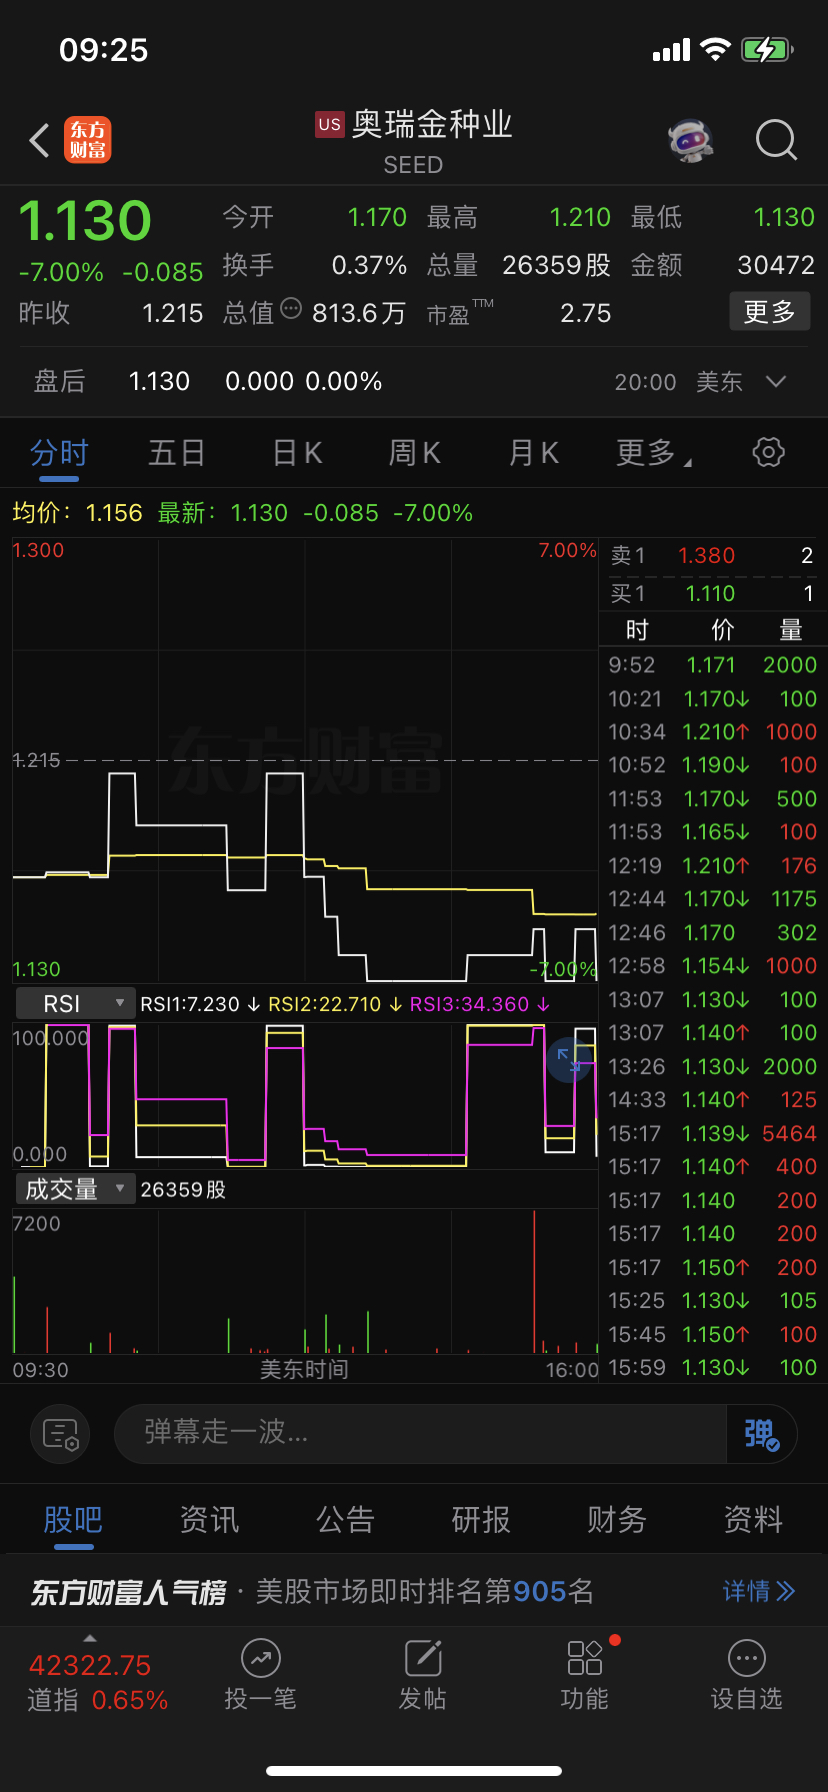Expand chart to fullscreen icon

568,1060
